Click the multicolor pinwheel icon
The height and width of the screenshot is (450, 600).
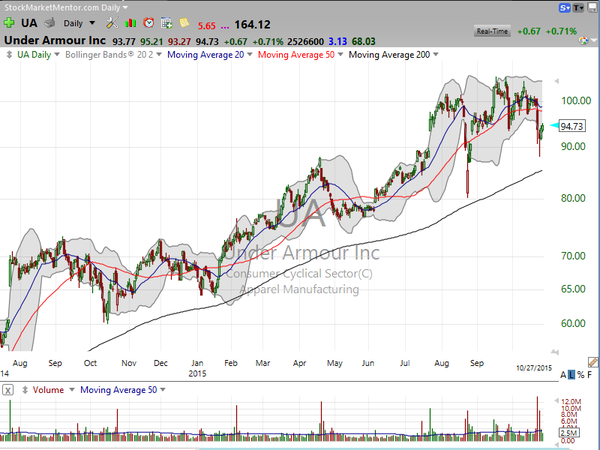(x=584, y=40)
